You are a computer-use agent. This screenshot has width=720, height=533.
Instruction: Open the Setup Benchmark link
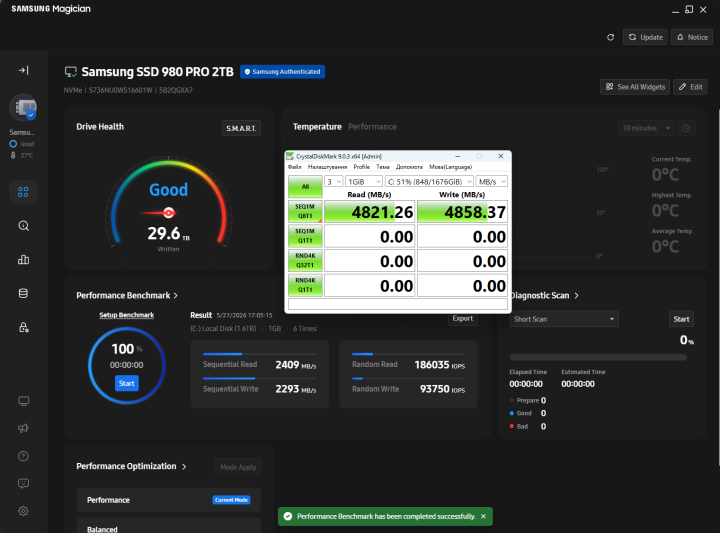[127, 315]
